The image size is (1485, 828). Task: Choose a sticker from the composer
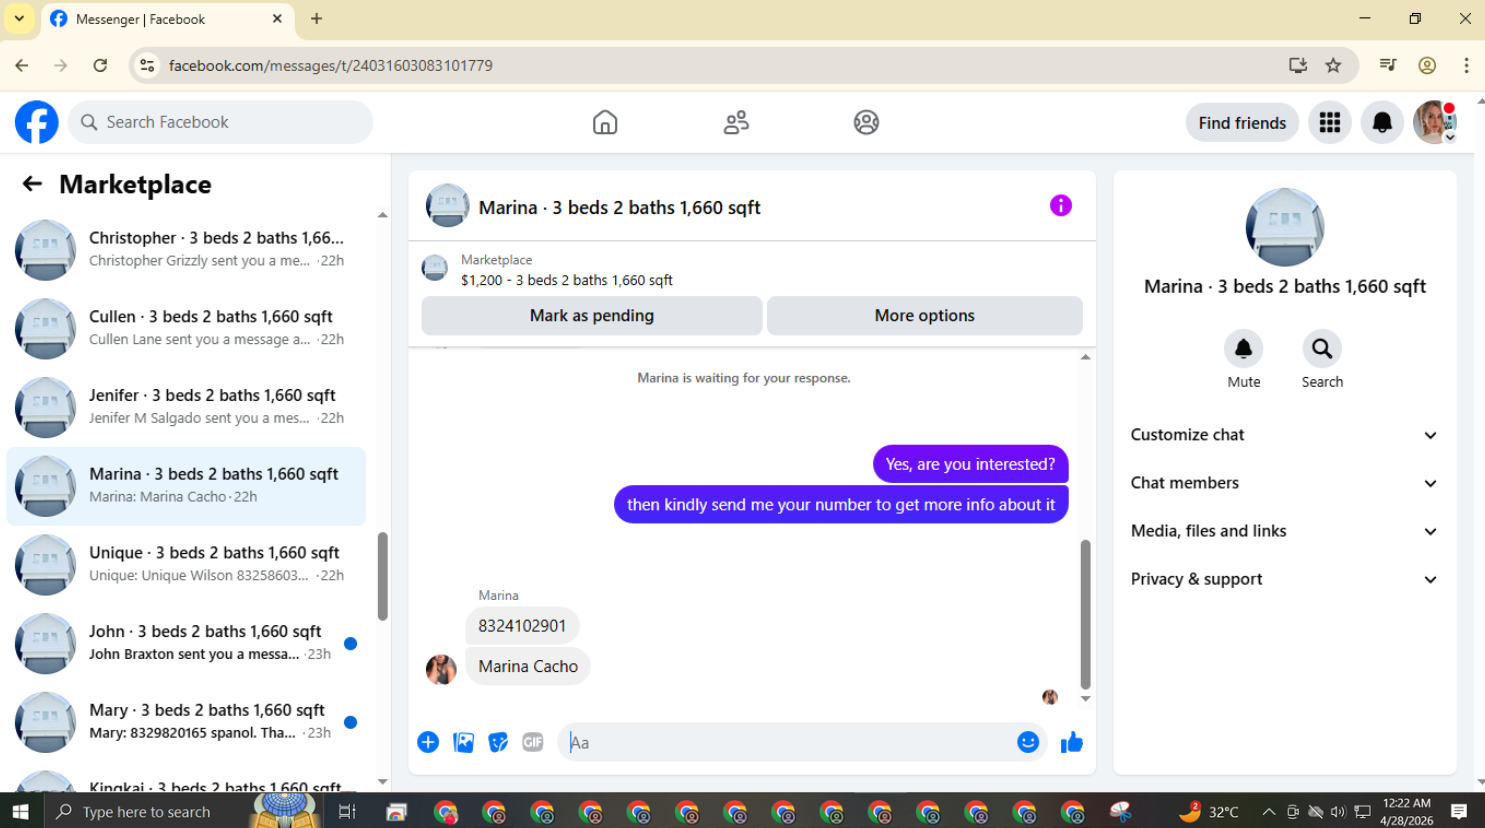[x=498, y=742]
